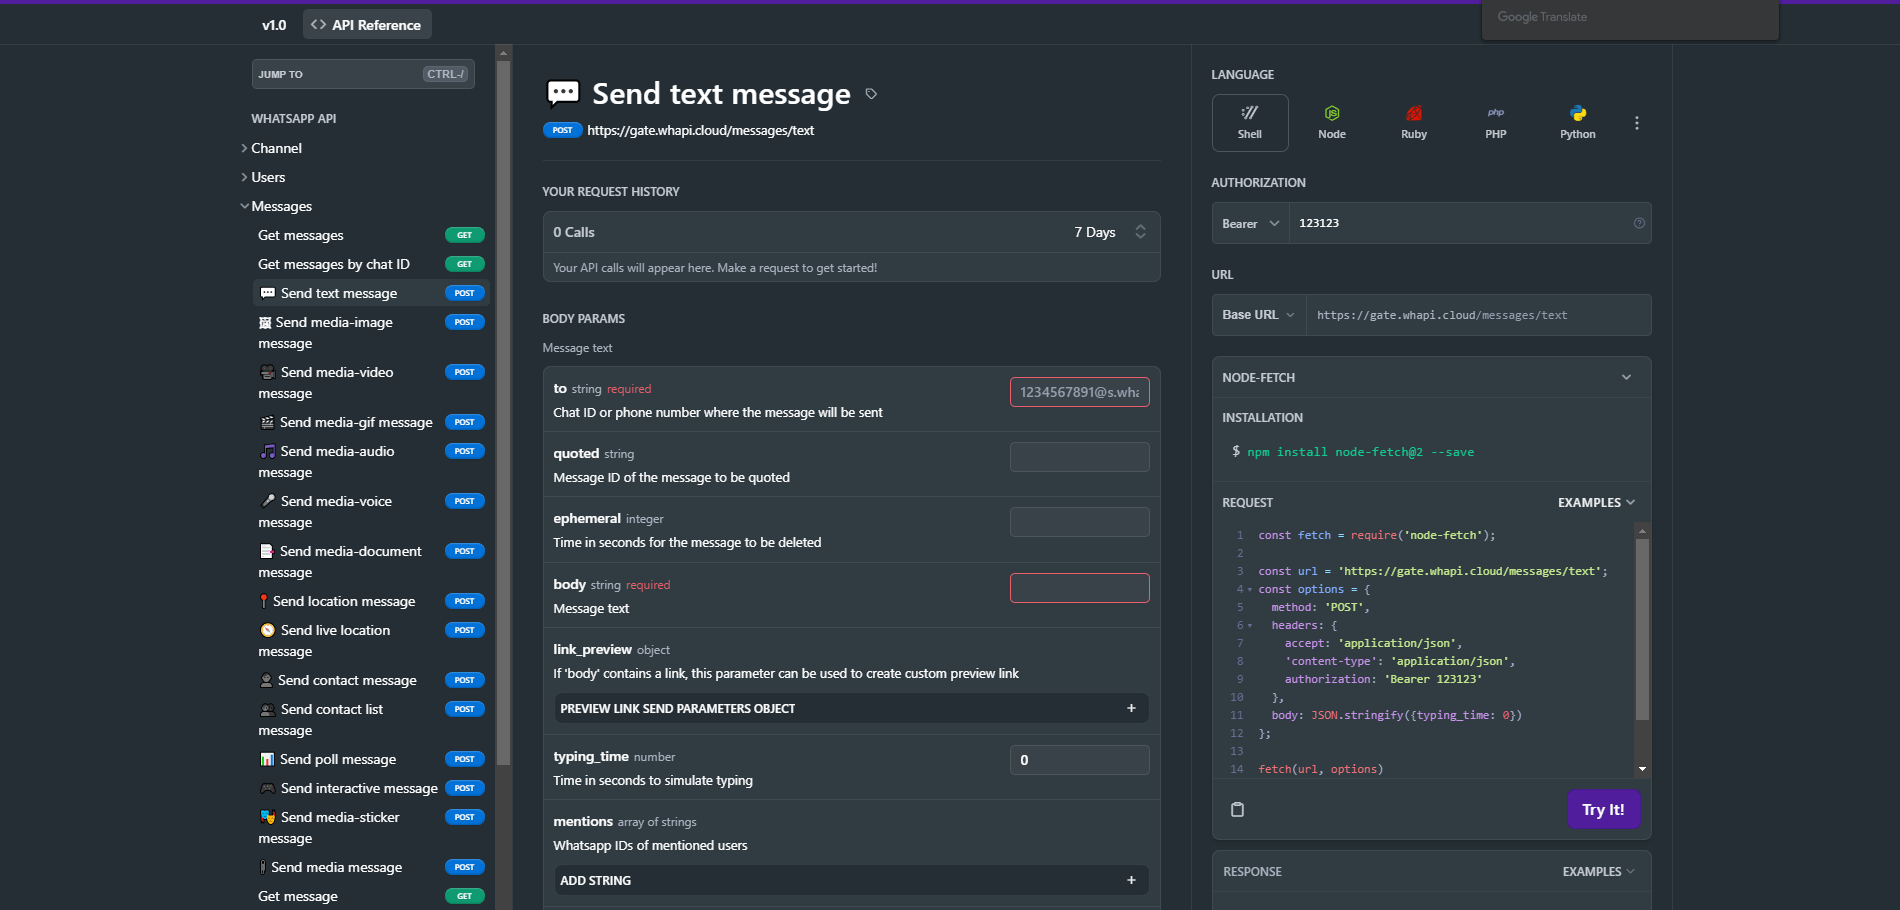Click ADD STRING for mentions

pos(851,880)
